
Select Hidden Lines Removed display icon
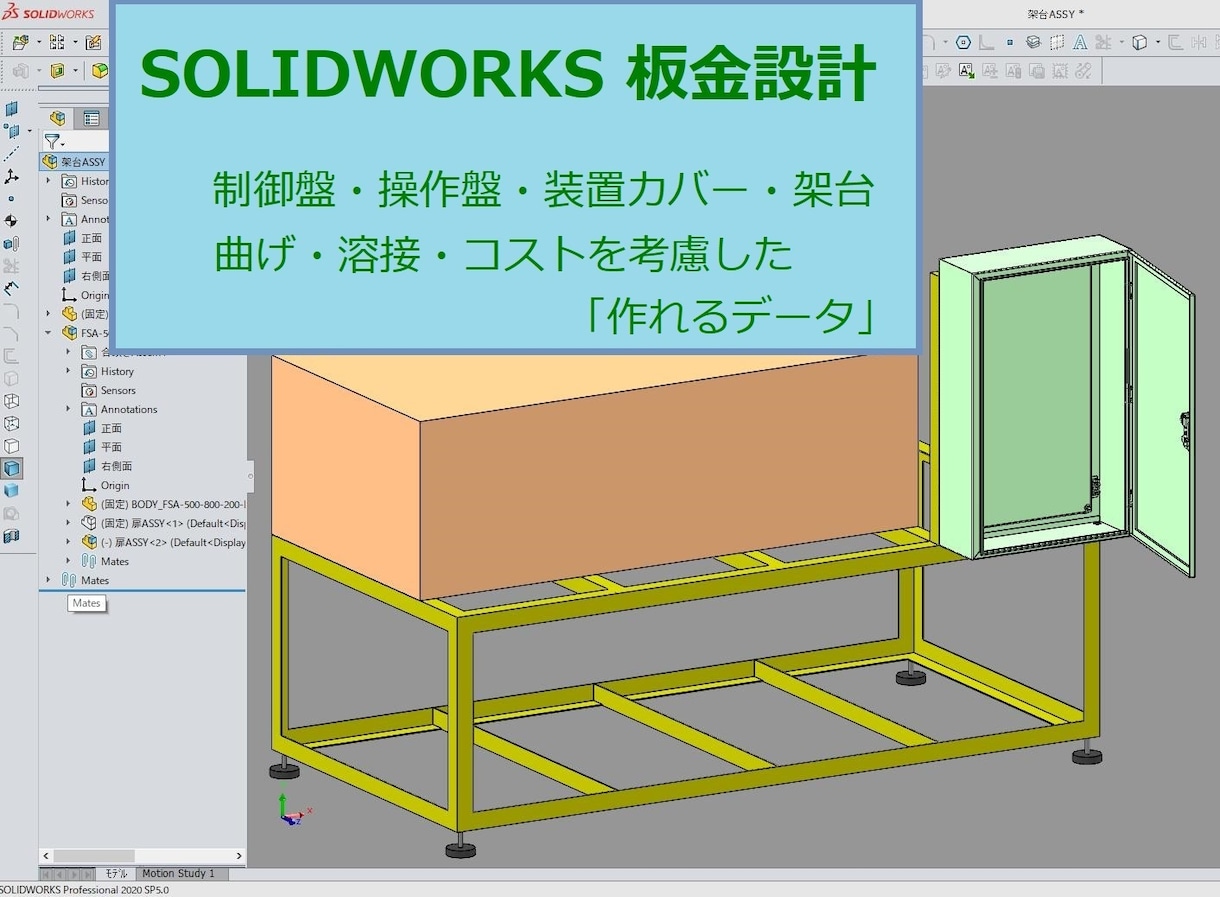pos(11,446)
